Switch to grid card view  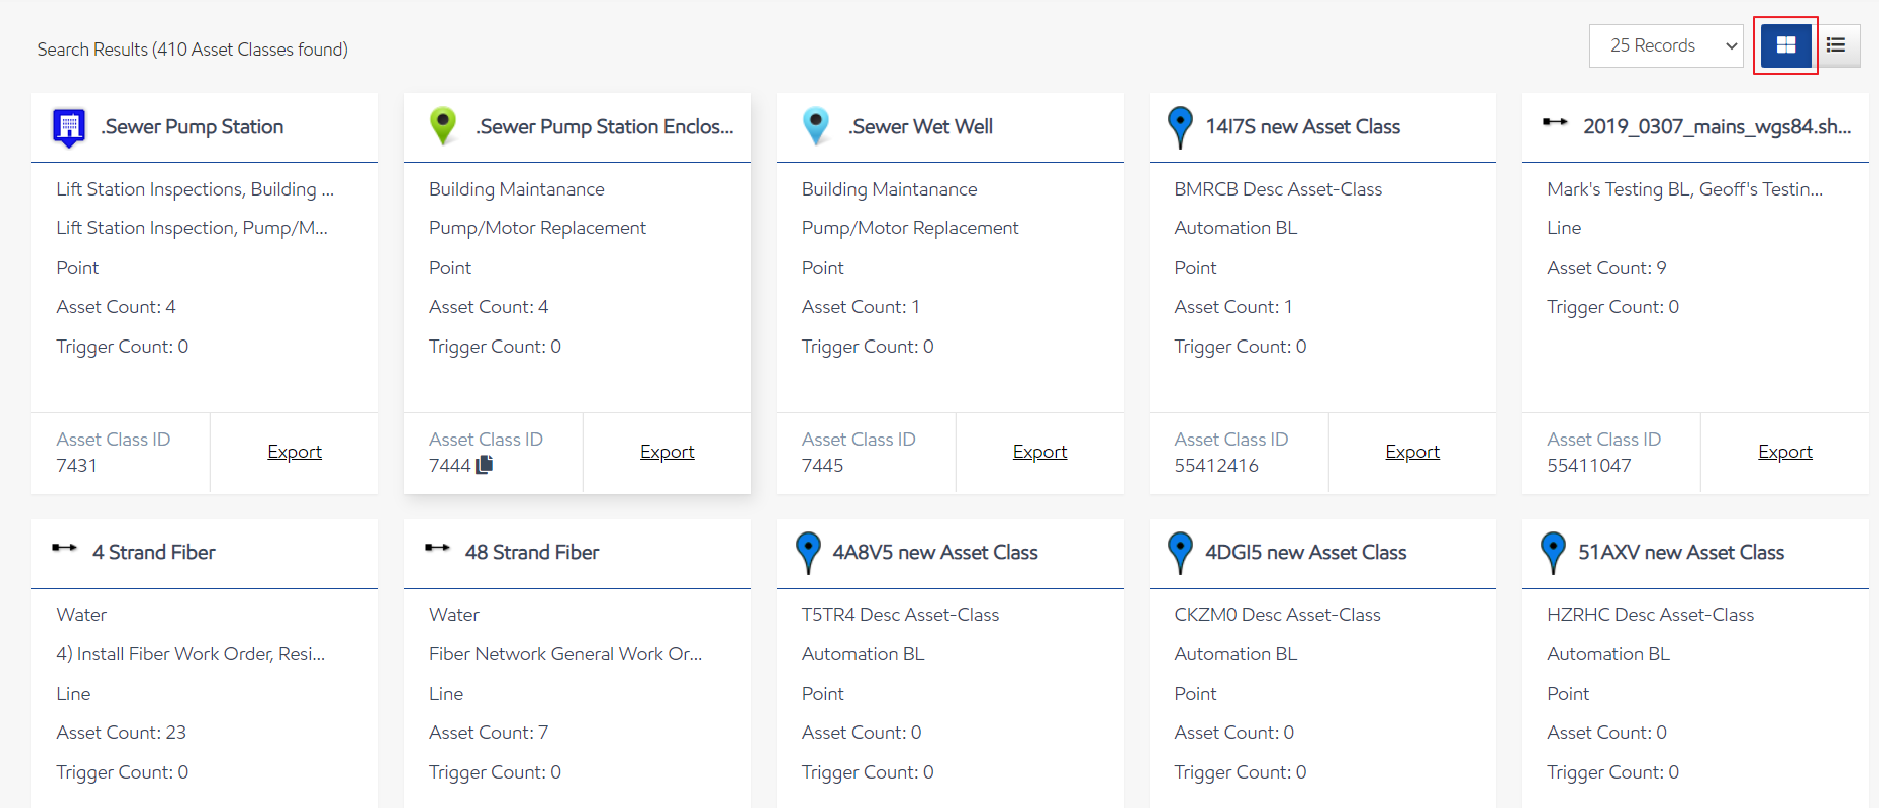click(1785, 46)
